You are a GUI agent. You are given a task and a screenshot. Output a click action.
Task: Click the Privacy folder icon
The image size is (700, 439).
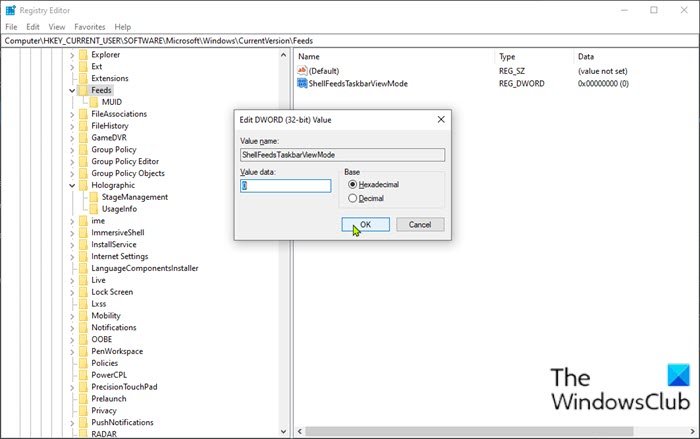[83, 410]
